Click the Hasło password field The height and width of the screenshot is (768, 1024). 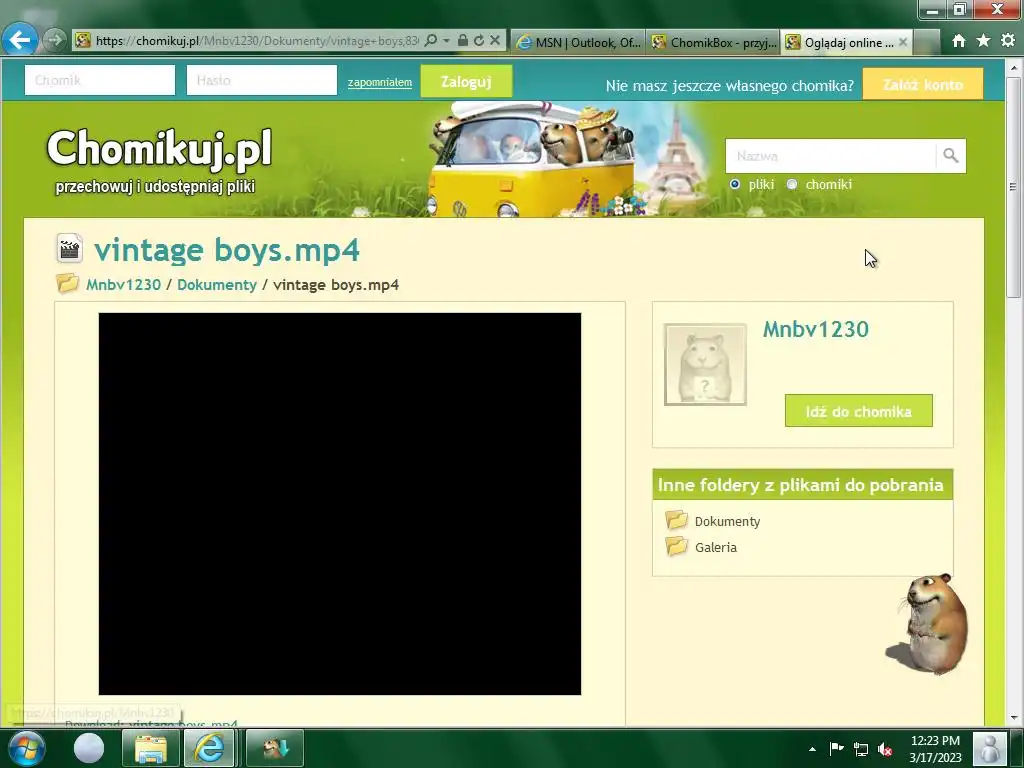[x=262, y=80]
